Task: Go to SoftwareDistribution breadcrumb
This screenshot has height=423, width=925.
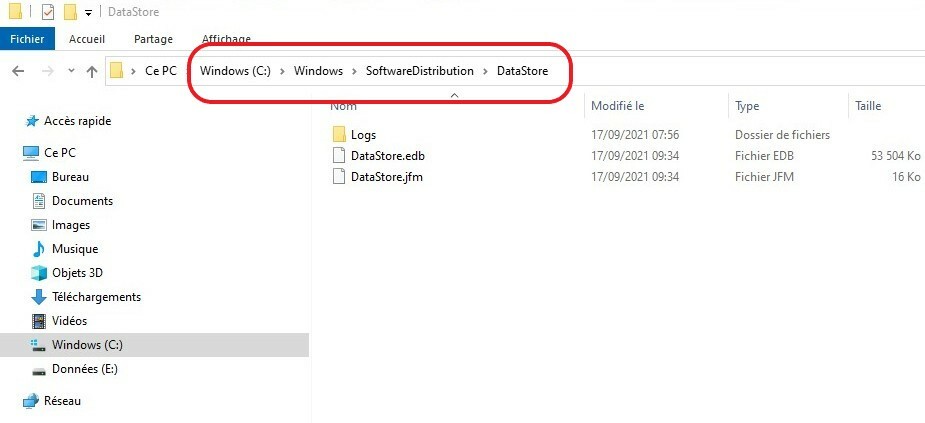Action: click(x=419, y=71)
